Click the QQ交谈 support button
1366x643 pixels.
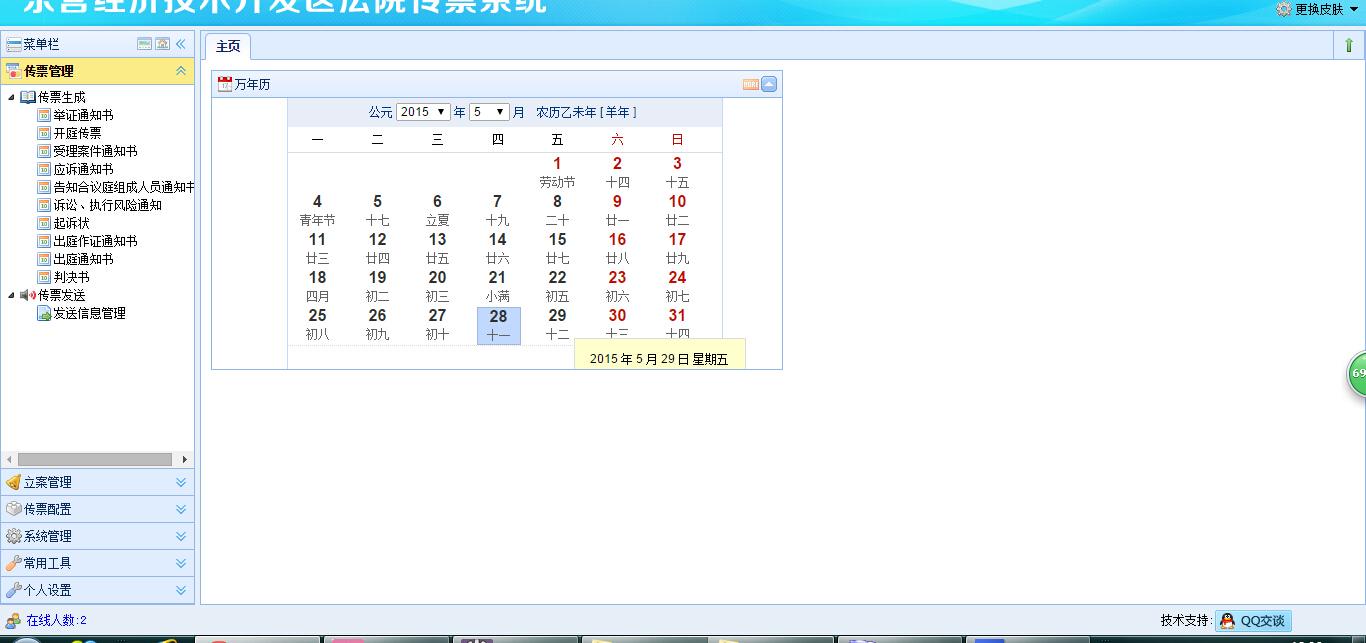[1253, 621]
